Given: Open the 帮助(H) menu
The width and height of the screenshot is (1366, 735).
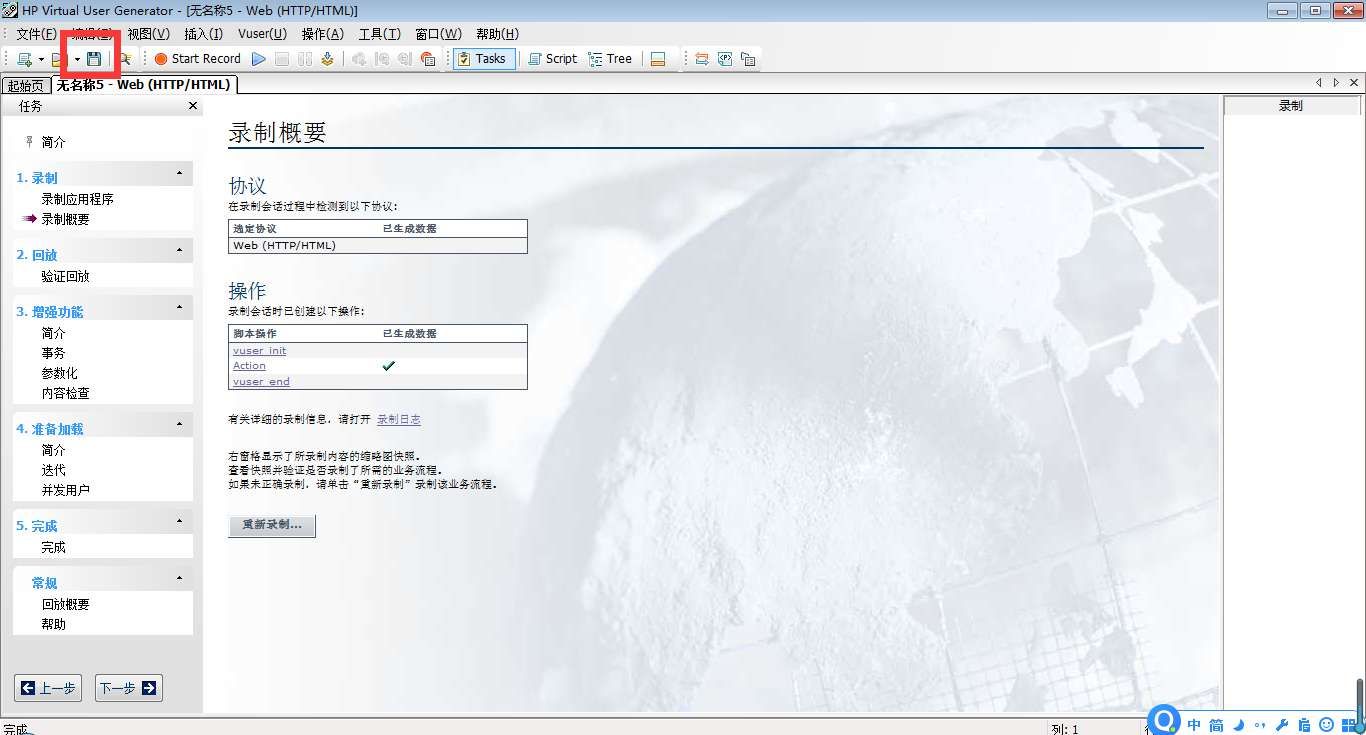Looking at the screenshot, I should [x=497, y=34].
